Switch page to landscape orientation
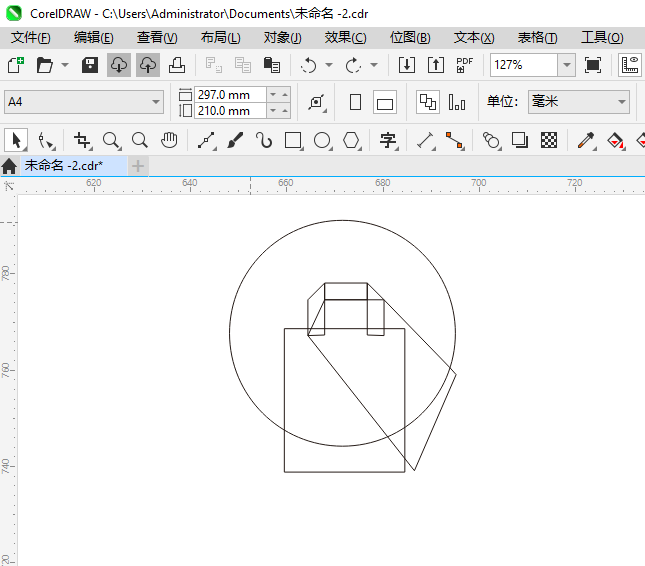This screenshot has width=645, height=566. 385,102
